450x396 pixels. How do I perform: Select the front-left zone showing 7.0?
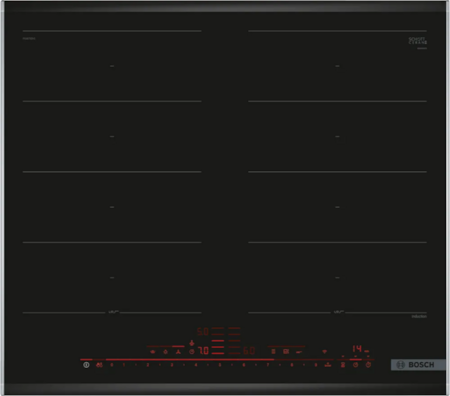203,351
